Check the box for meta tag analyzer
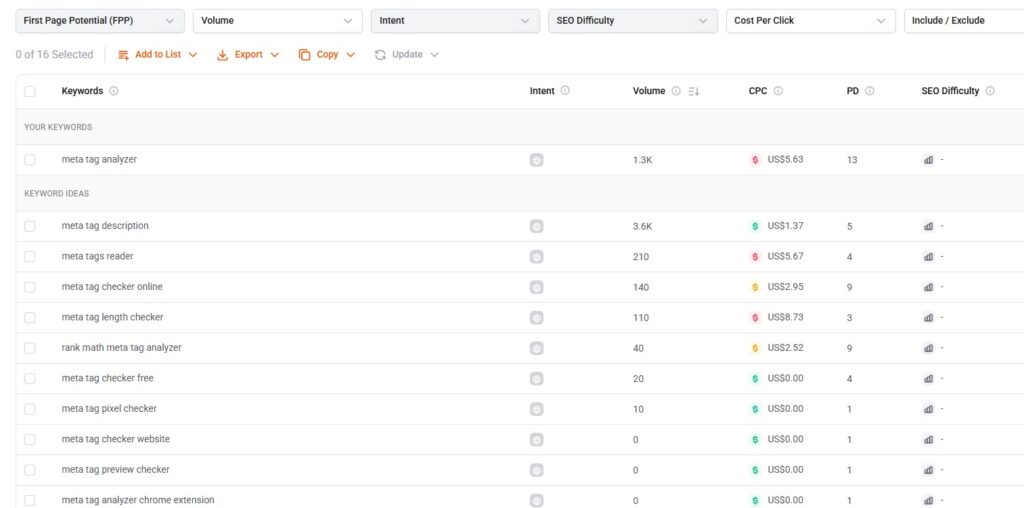The width and height of the screenshot is (1024, 508). click(x=30, y=160)
